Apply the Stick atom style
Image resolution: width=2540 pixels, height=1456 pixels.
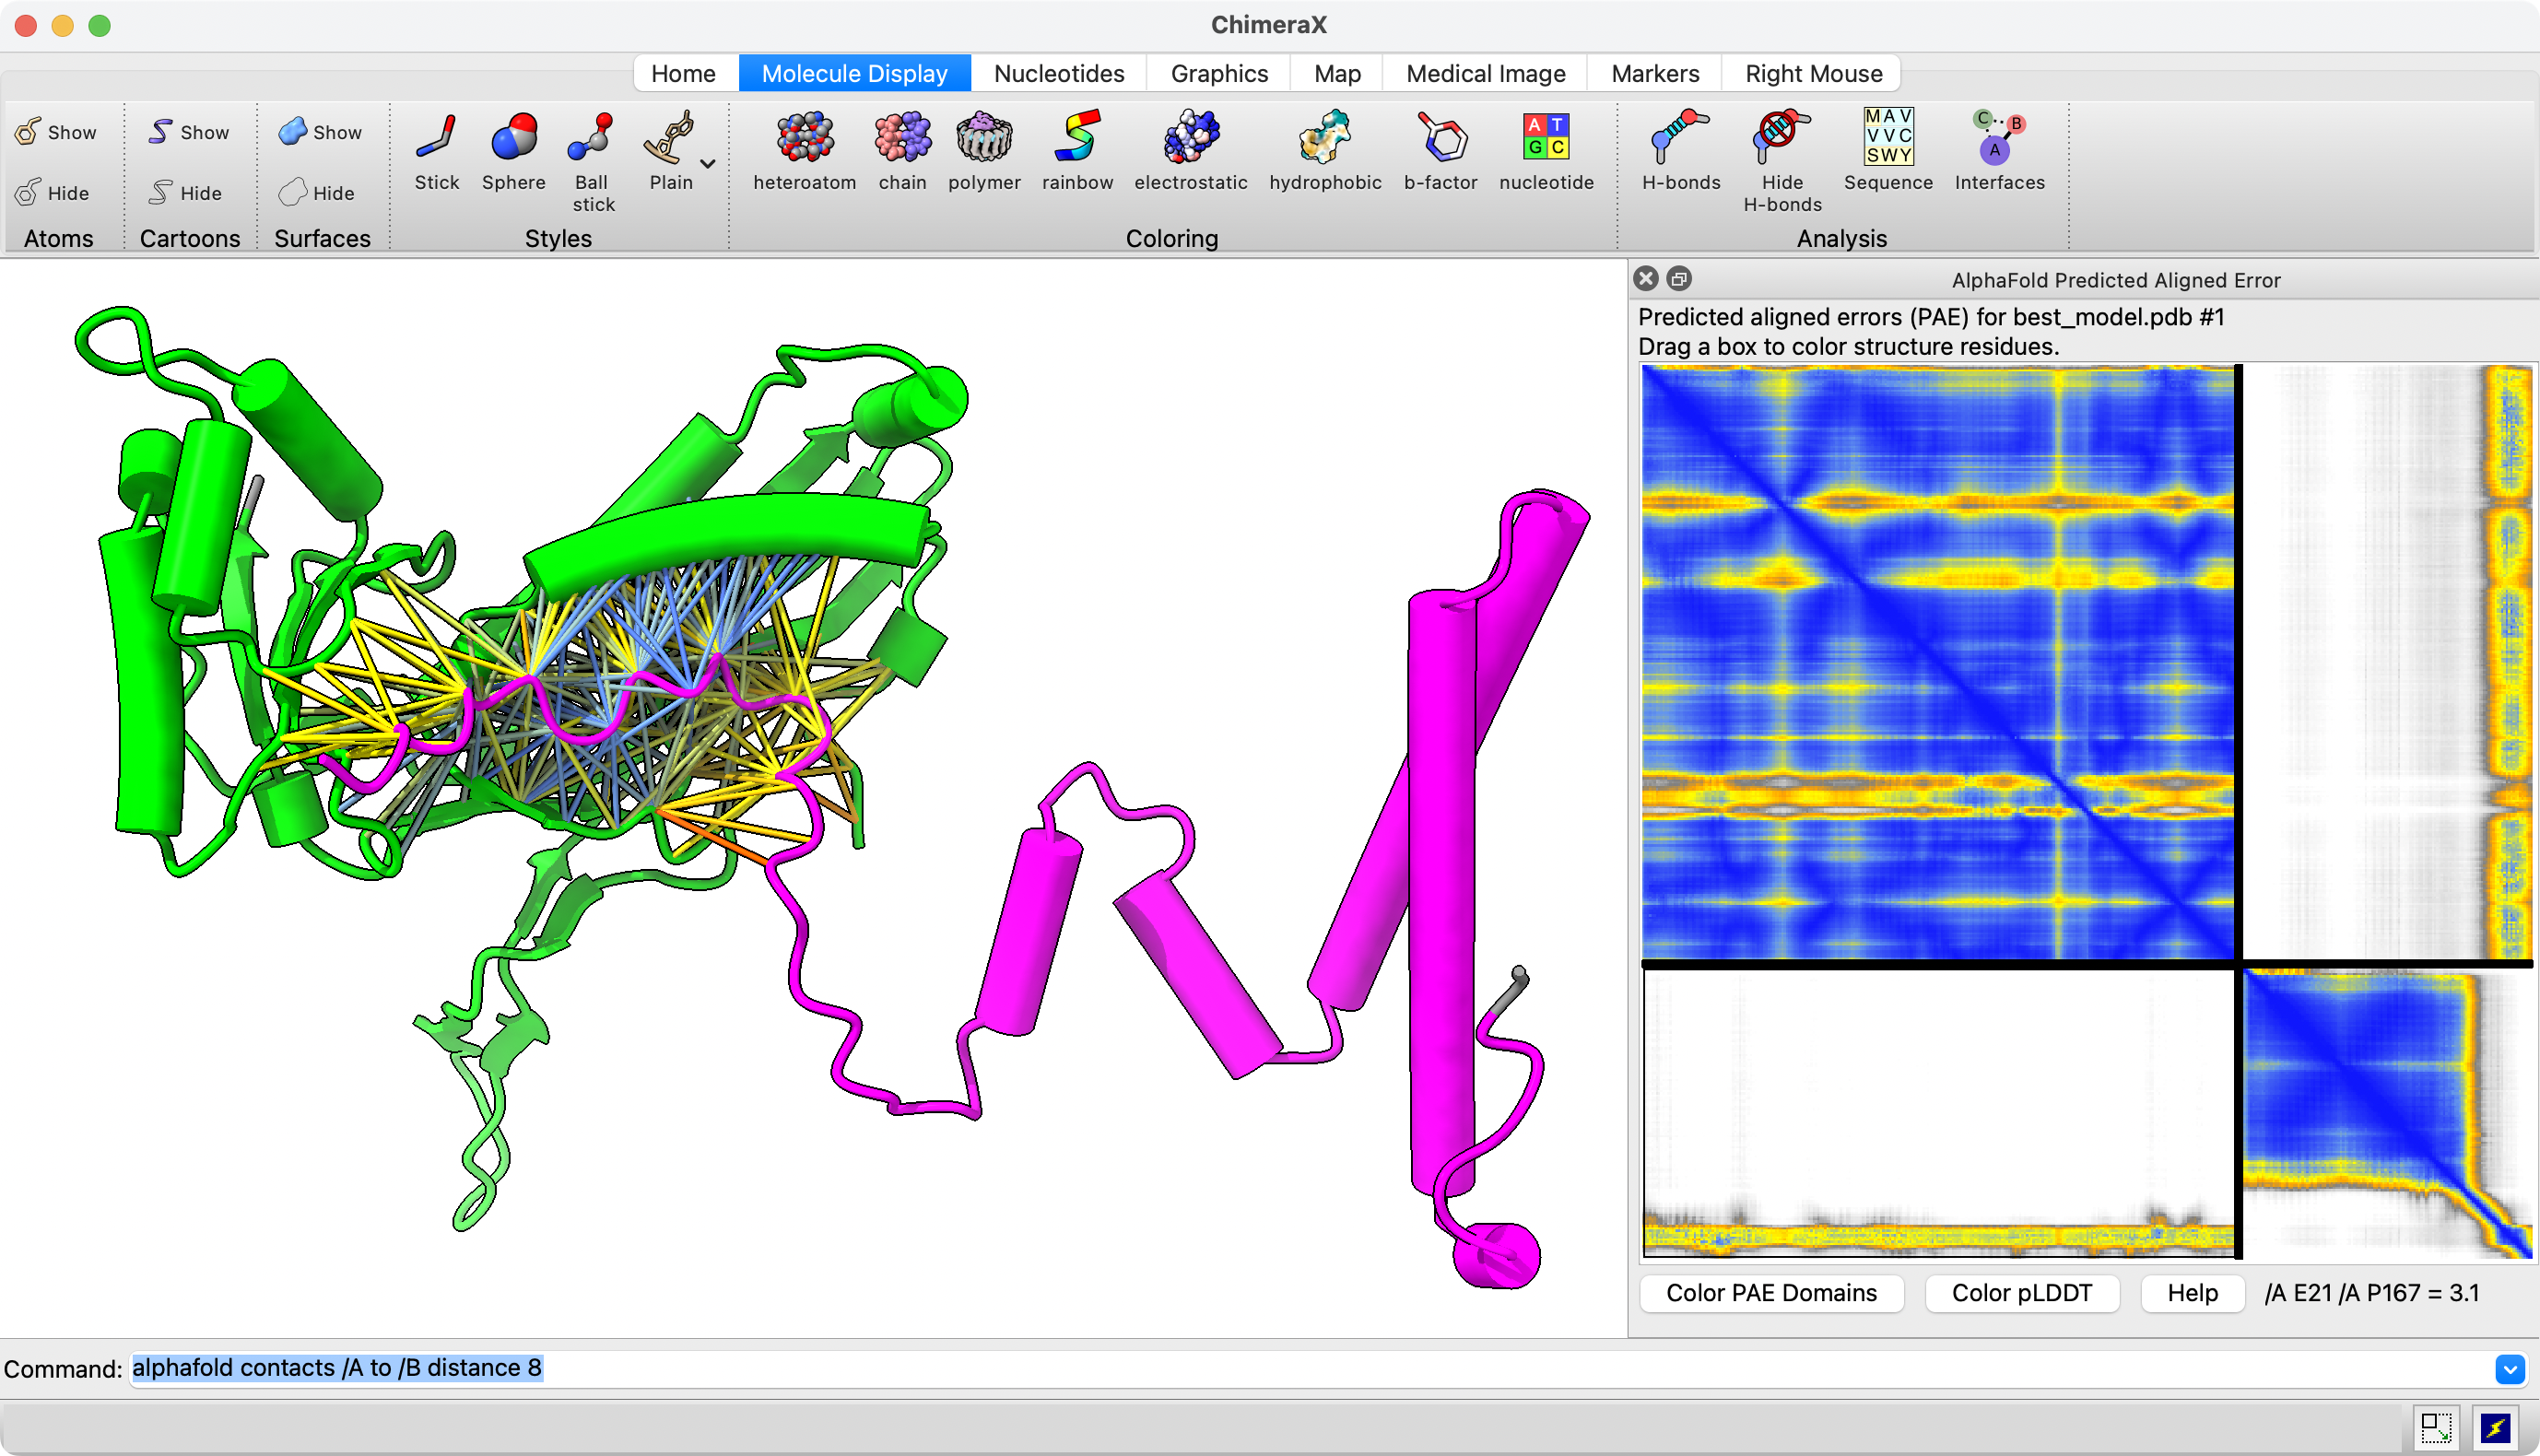(x=437, y=151)
